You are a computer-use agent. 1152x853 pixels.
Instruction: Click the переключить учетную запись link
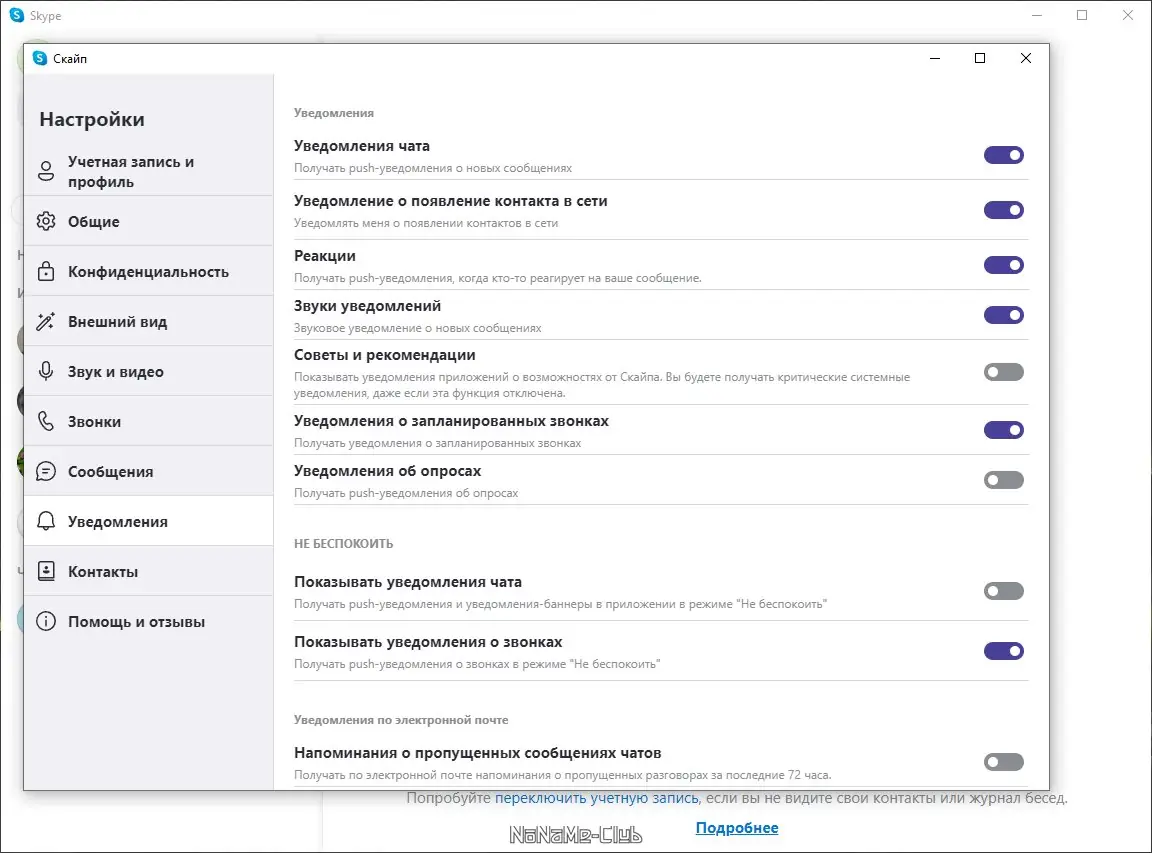(x=596, y=798)
